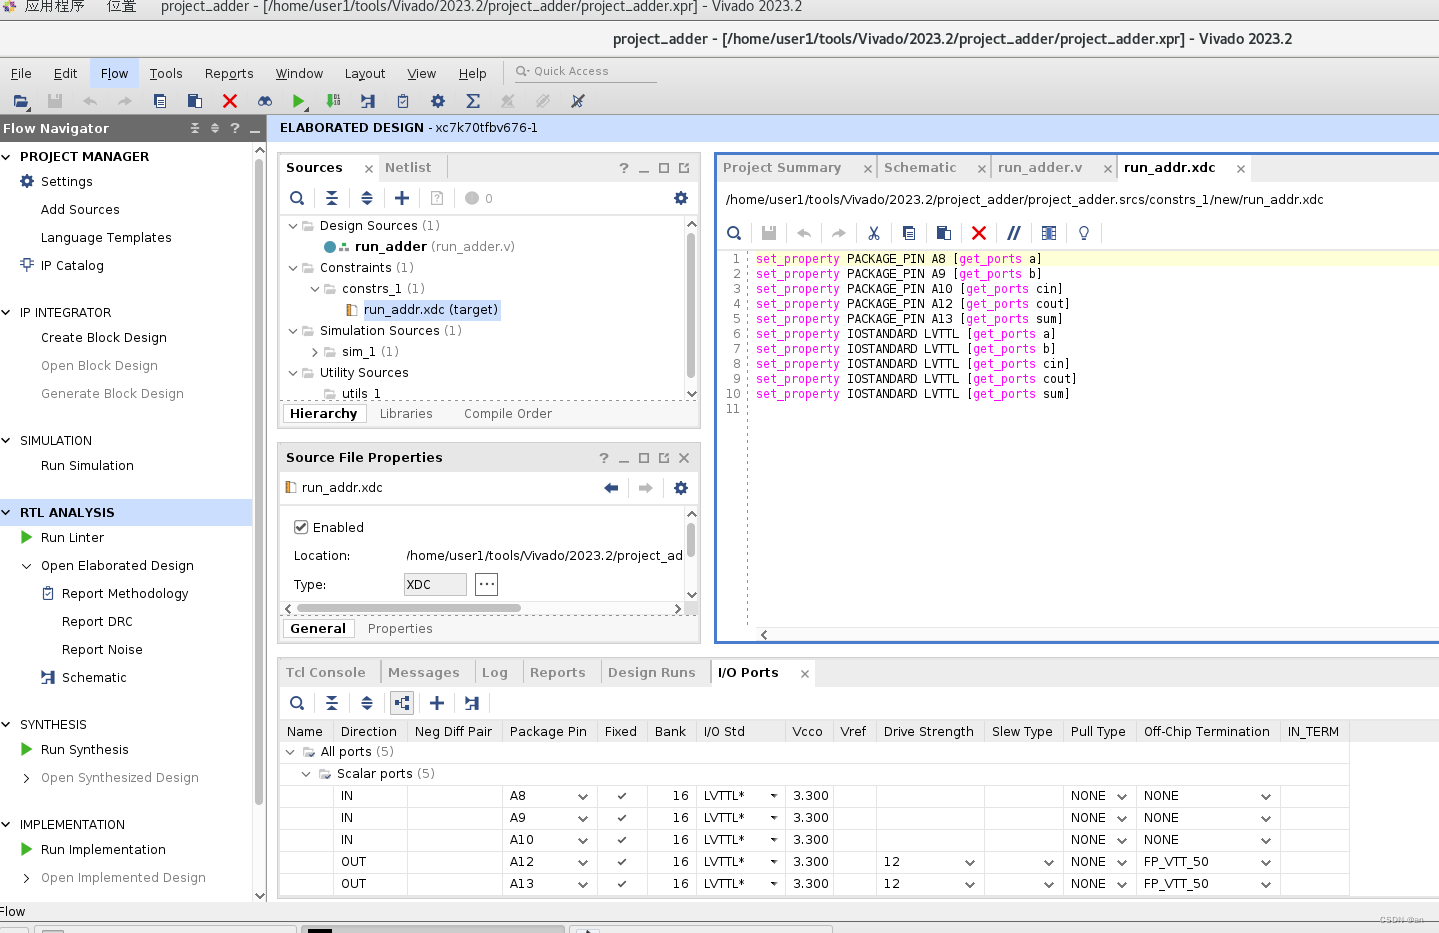Open the Settings gear in main toolbar
Screen dimensions: 1439x933
(x=437, y=101)
